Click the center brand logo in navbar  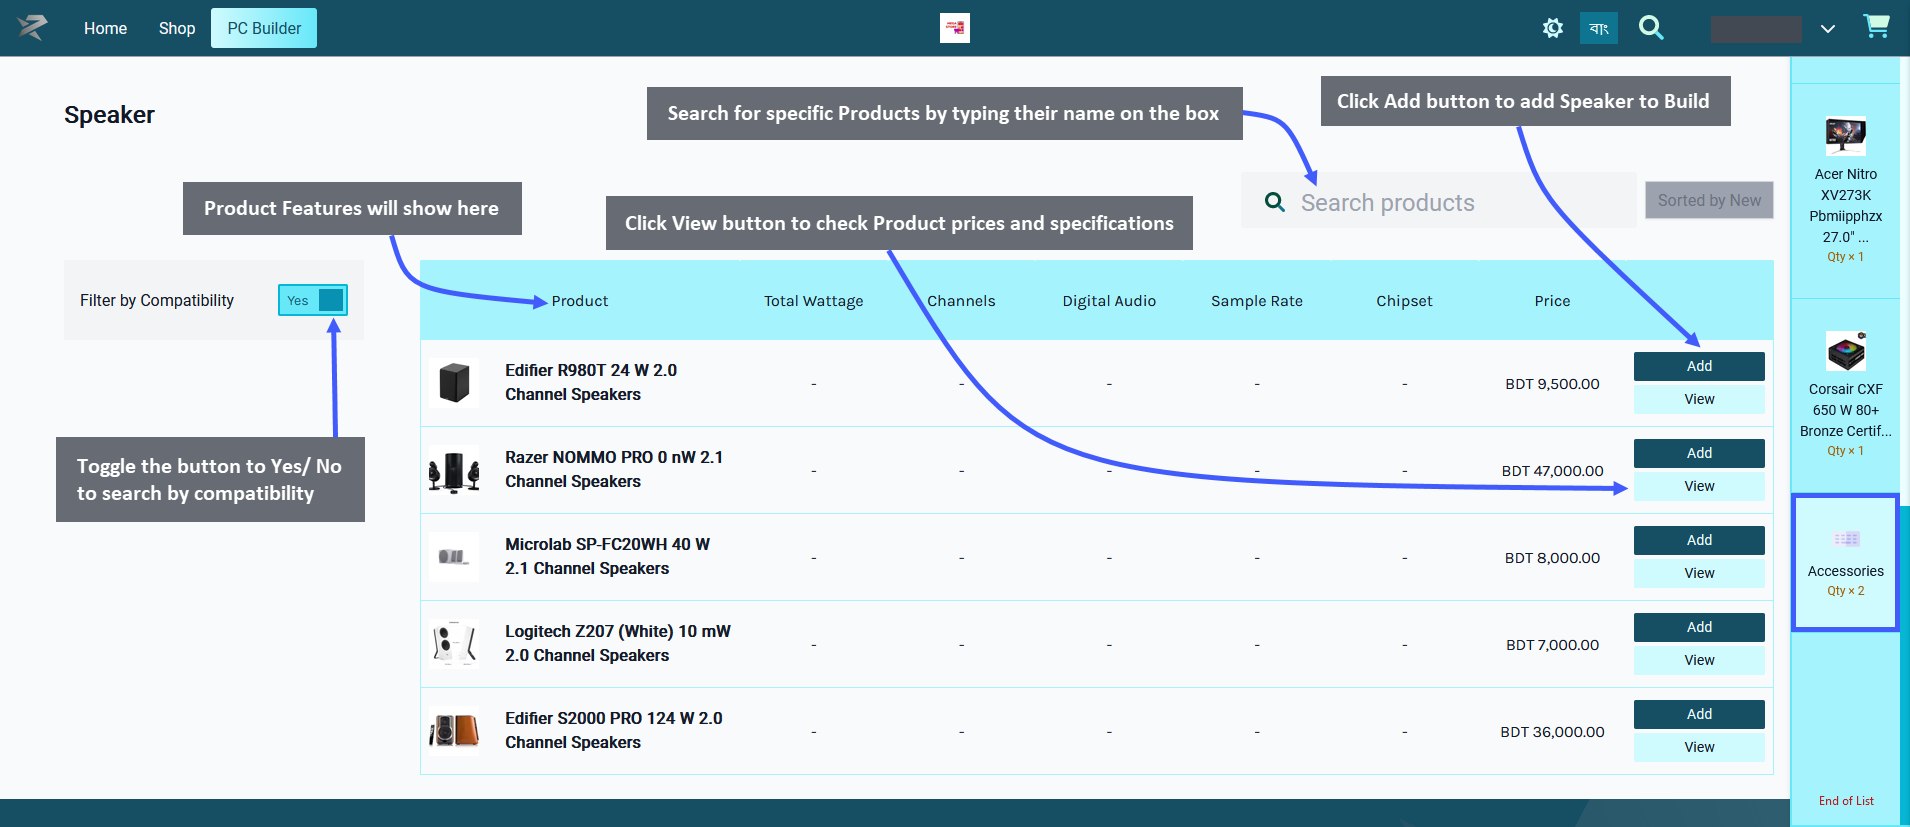click(x=955, y=28)
